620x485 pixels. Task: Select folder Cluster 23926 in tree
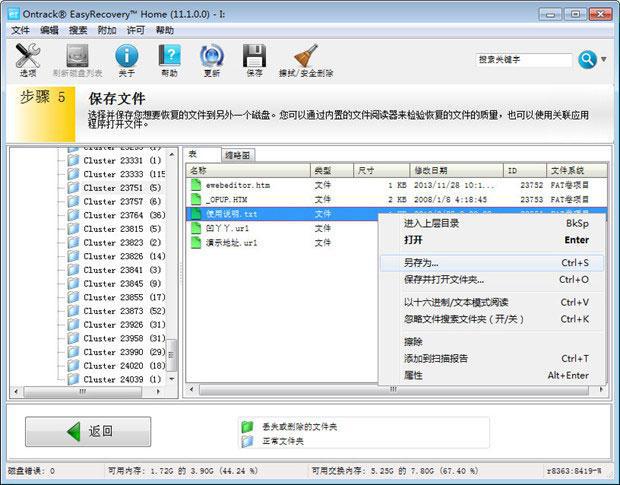click(116, 325)
